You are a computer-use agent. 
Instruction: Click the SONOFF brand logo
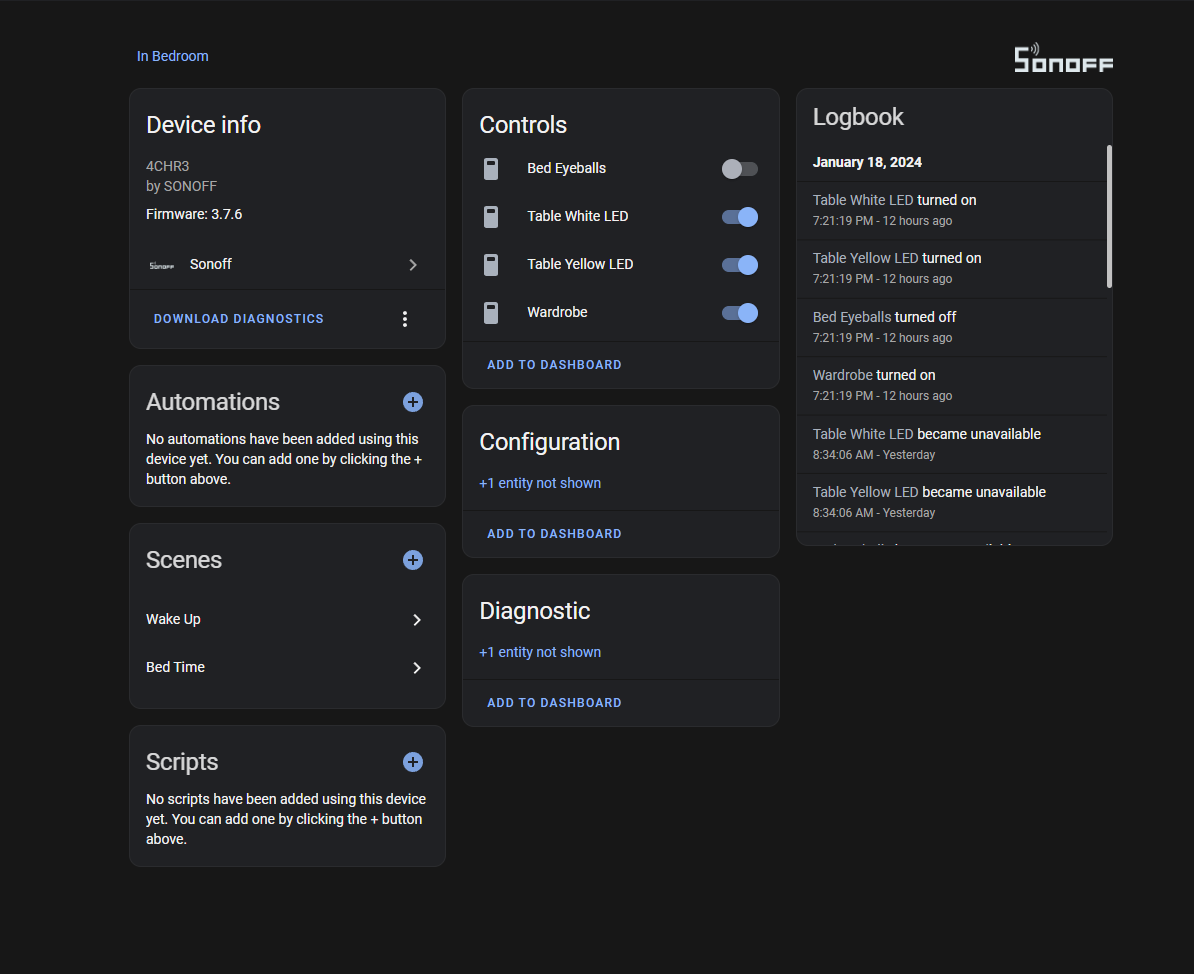tap(1064, 59)
